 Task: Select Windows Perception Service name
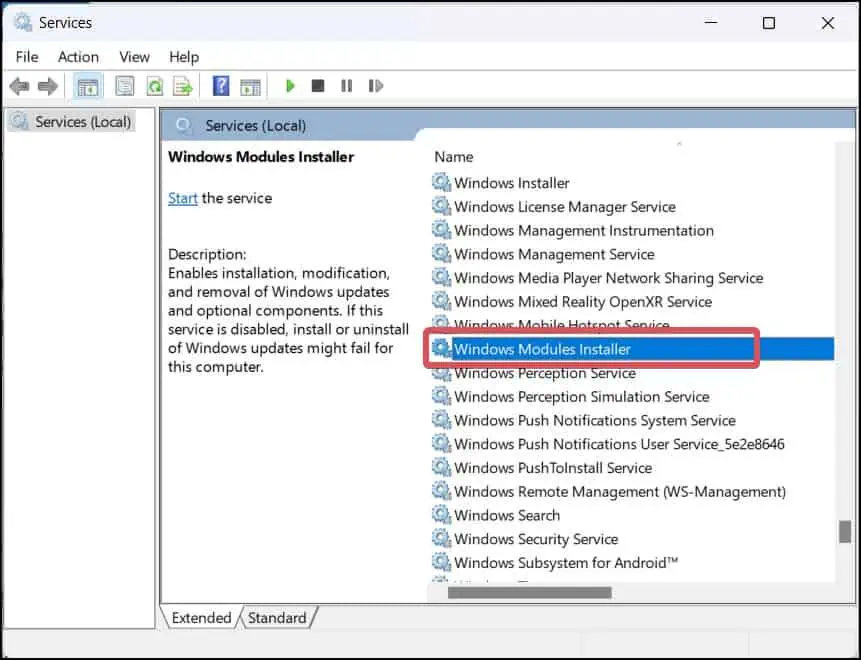click(545, 373)
